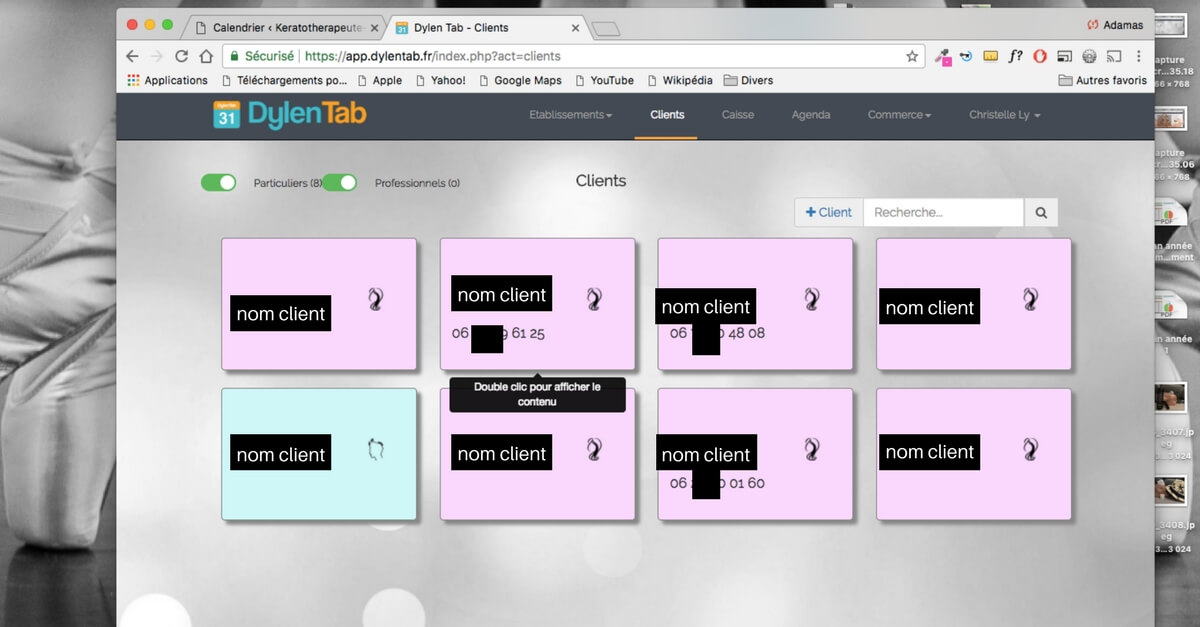Click the Opera extension icon in toolbar

1040,57
